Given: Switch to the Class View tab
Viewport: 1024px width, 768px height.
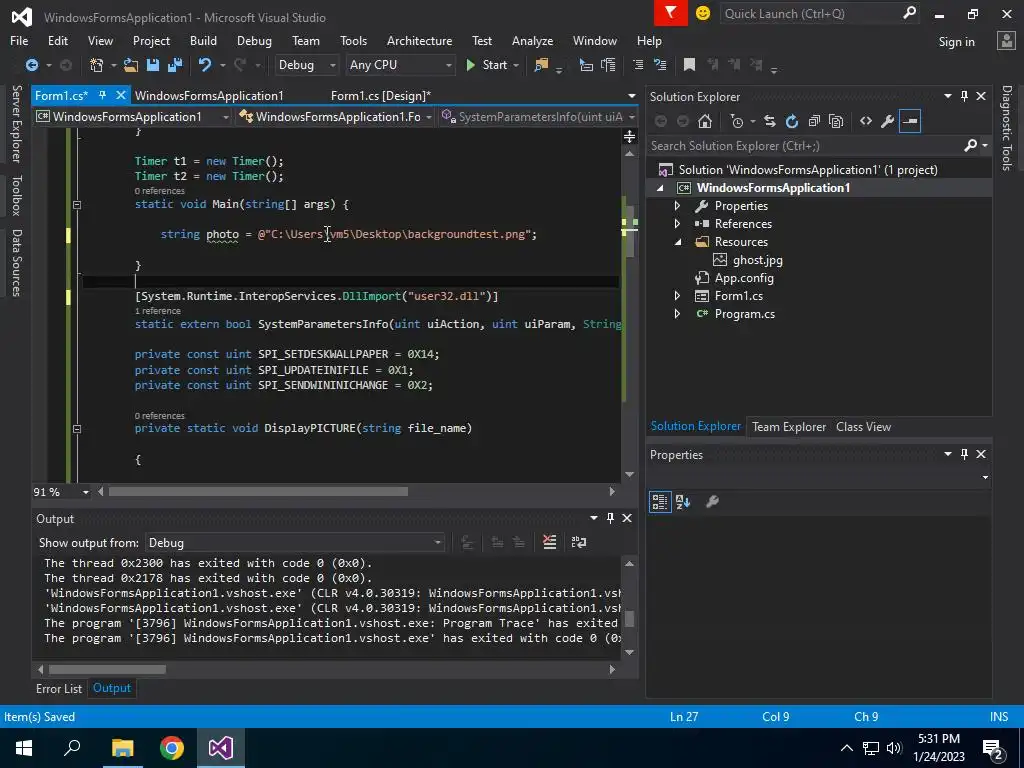Looking at the screenshot, I should point(863,426).
